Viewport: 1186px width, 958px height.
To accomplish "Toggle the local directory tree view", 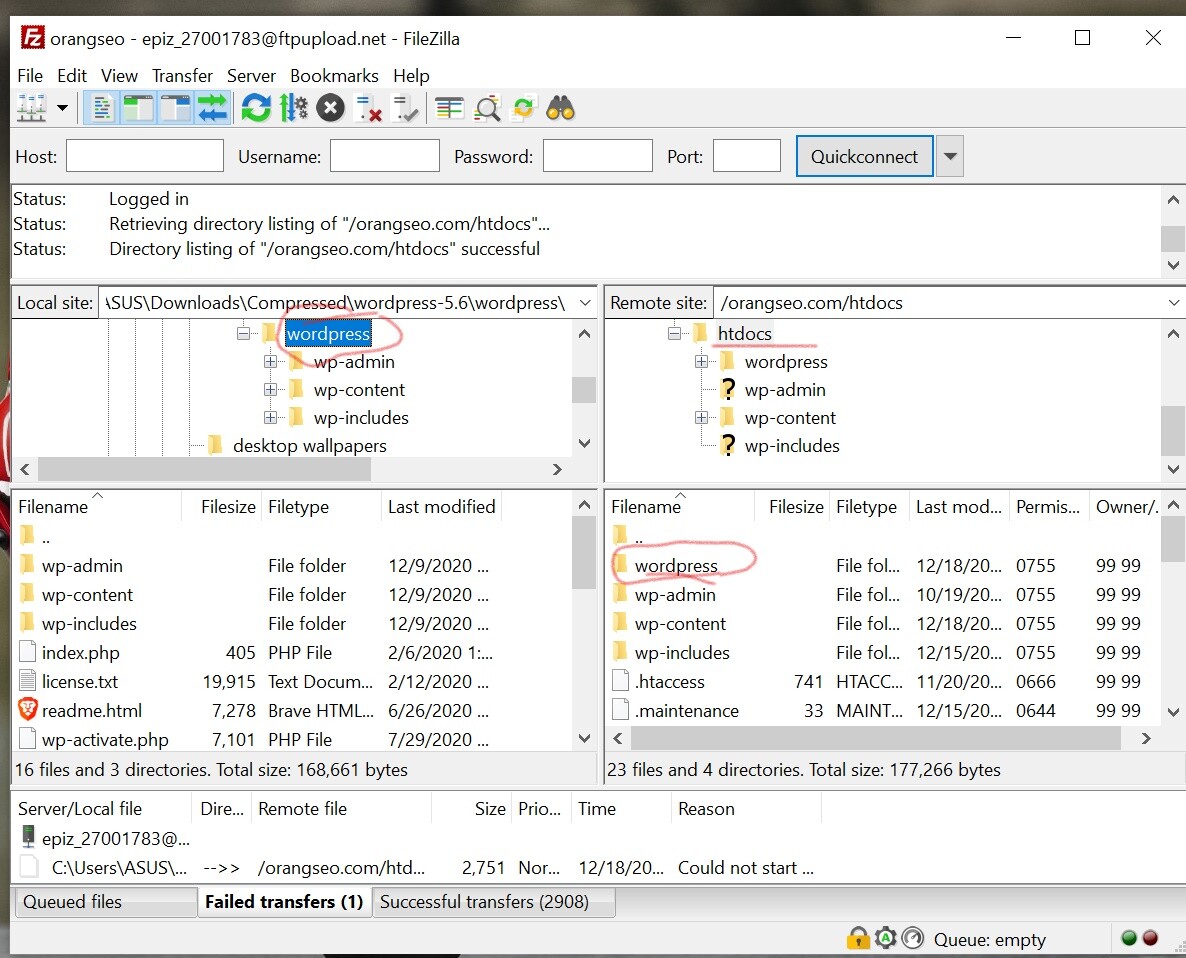I will click(138, 108).
